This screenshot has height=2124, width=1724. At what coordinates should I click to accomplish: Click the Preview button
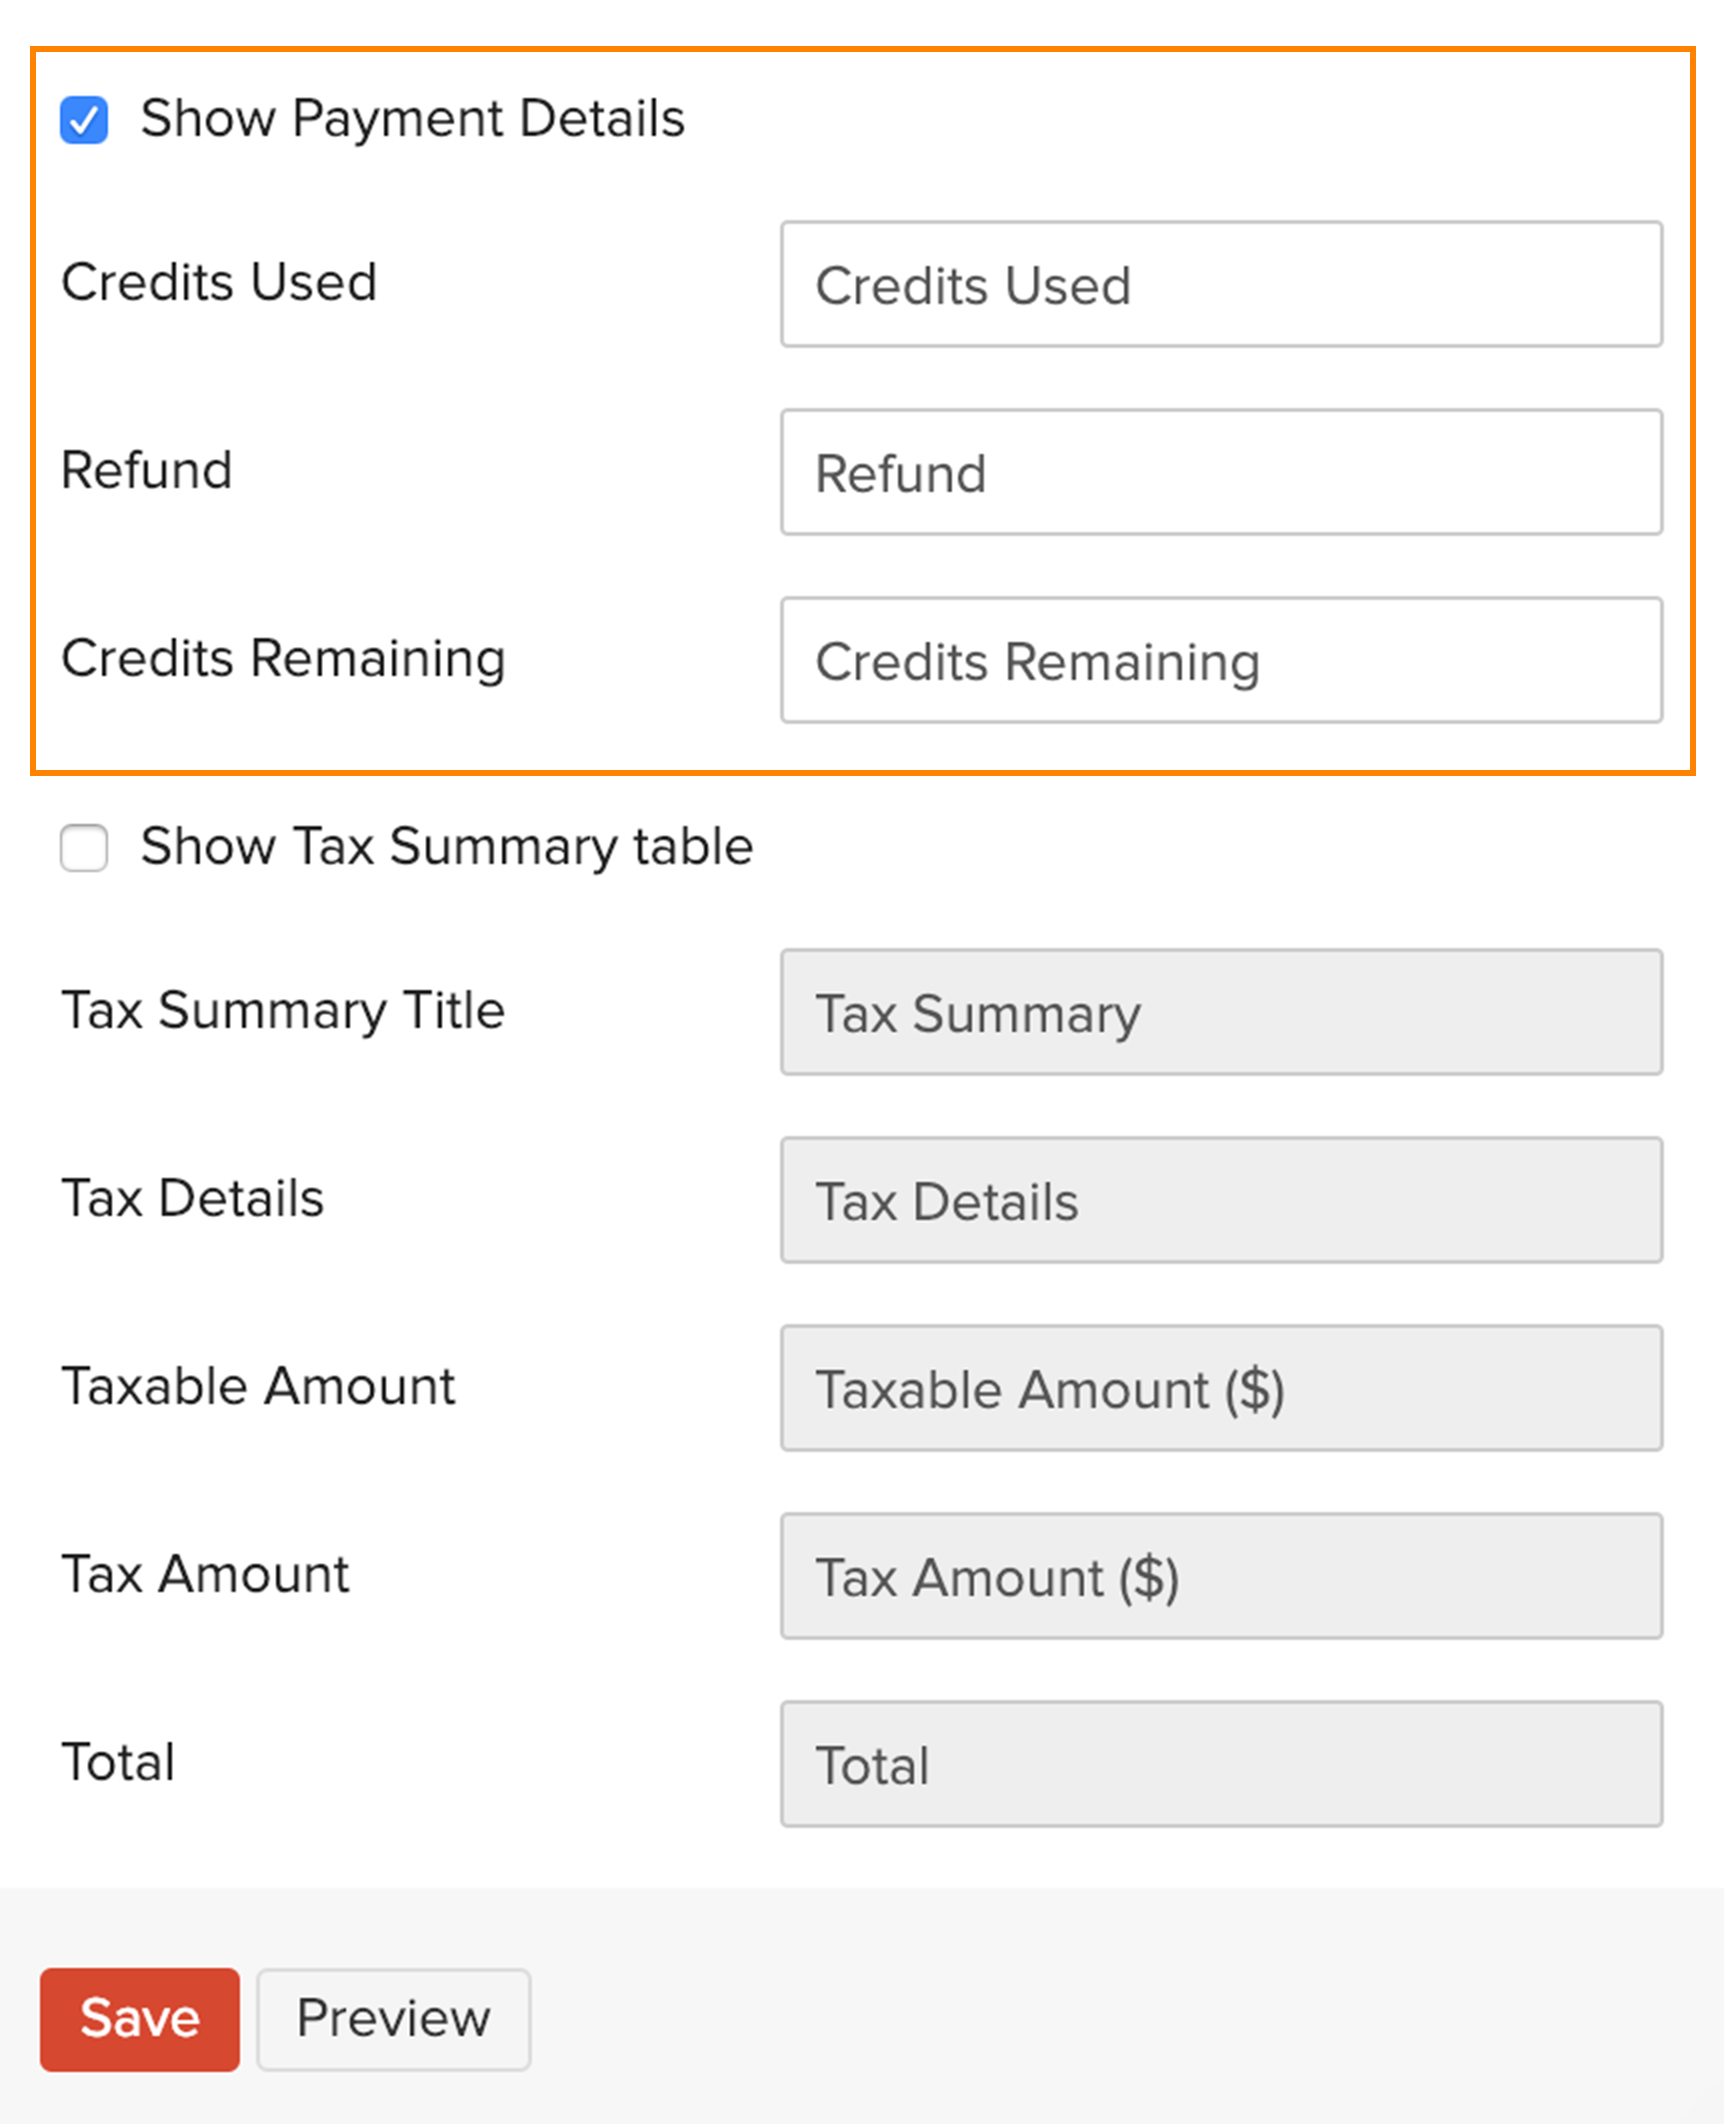392,2017
